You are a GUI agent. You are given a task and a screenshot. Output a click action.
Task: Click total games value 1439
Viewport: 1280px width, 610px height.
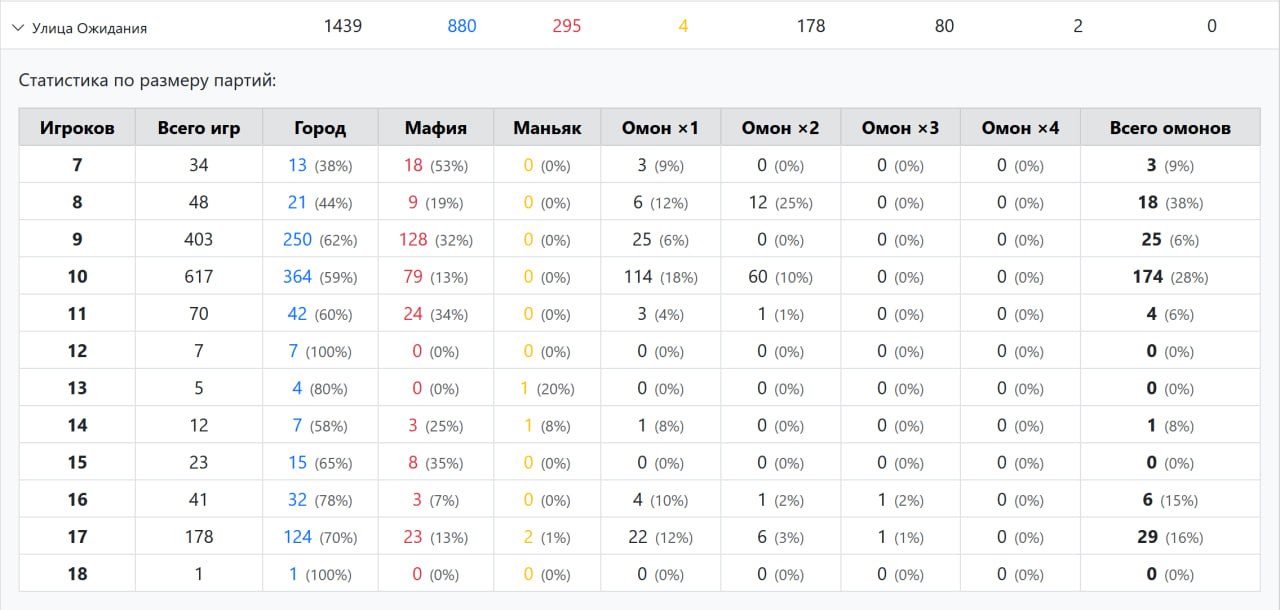343,26
